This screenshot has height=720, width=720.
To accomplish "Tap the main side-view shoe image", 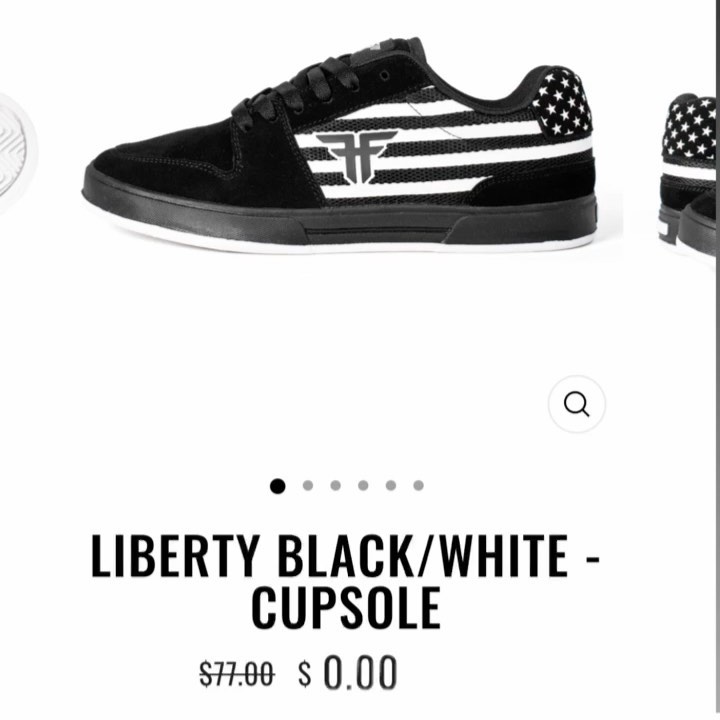I will tap(341, 145).
